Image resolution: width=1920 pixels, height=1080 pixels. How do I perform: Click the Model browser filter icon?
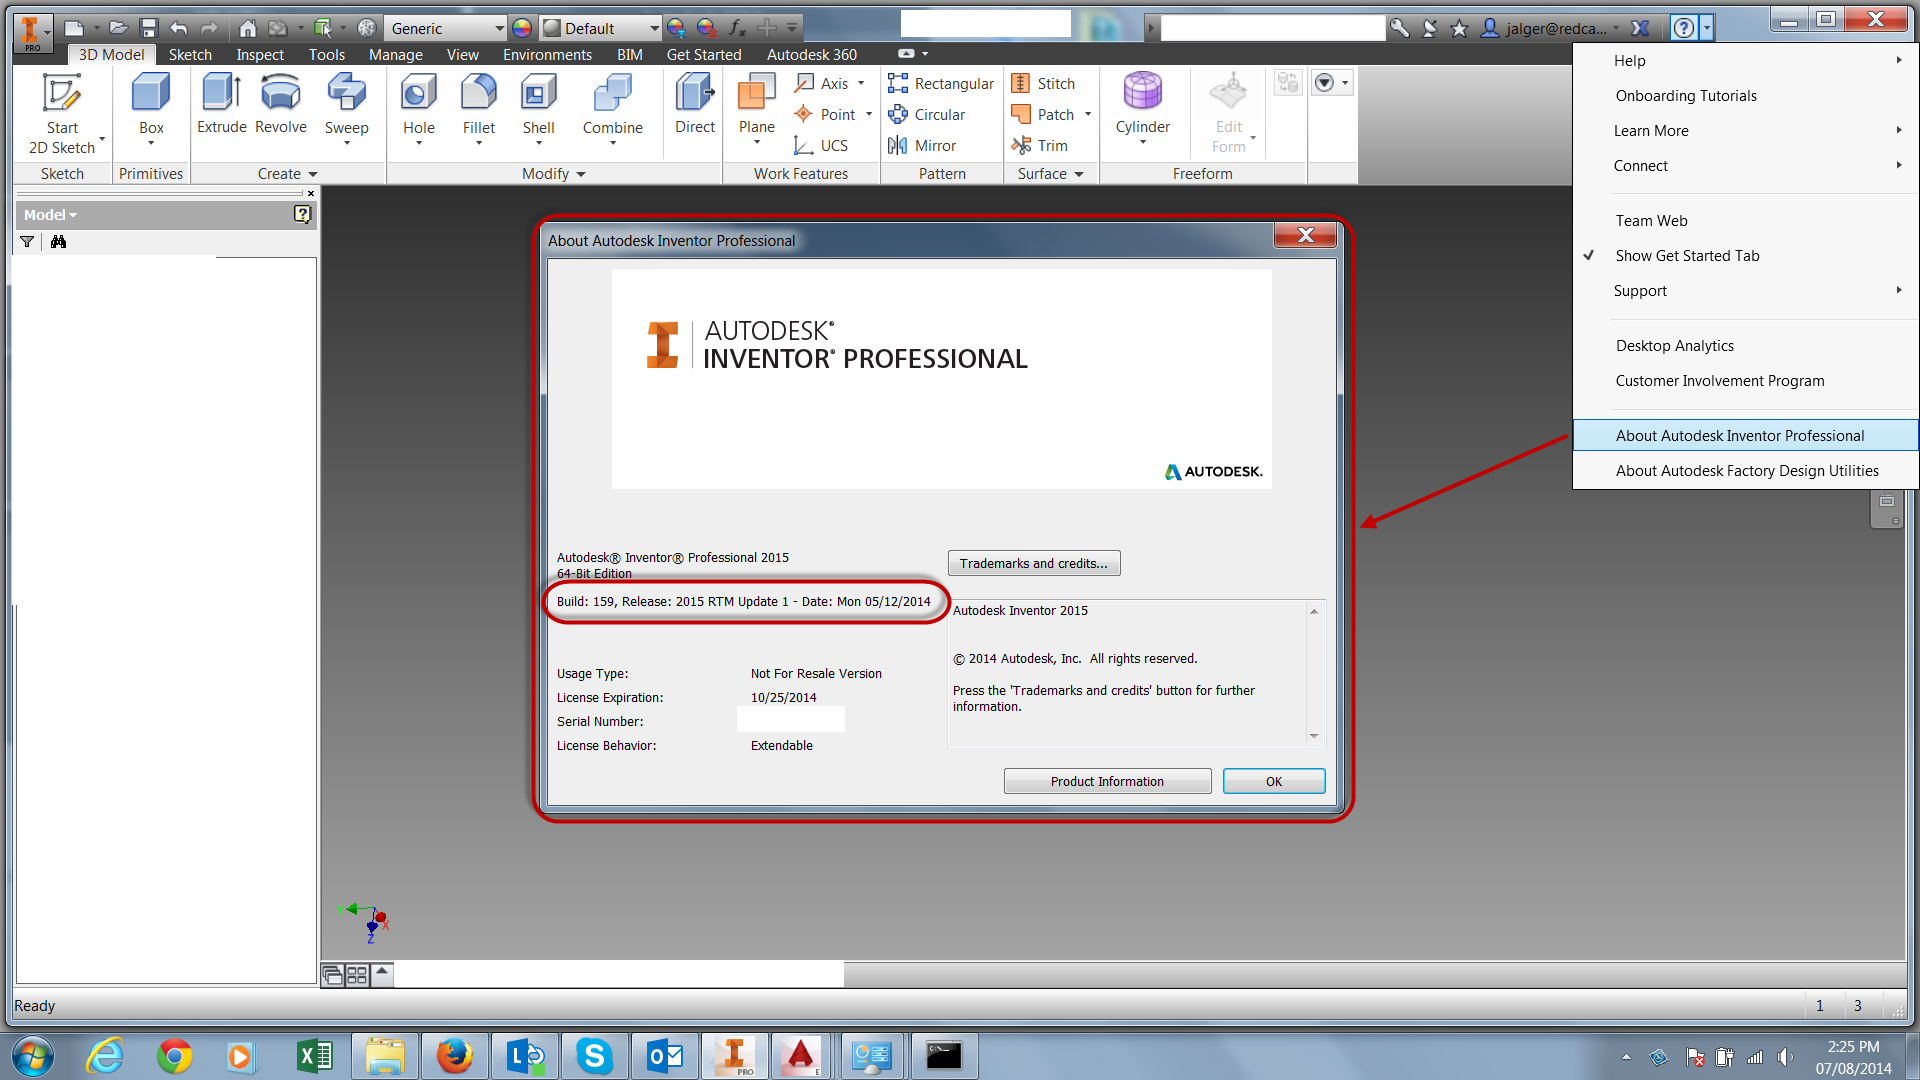(27, 242)
